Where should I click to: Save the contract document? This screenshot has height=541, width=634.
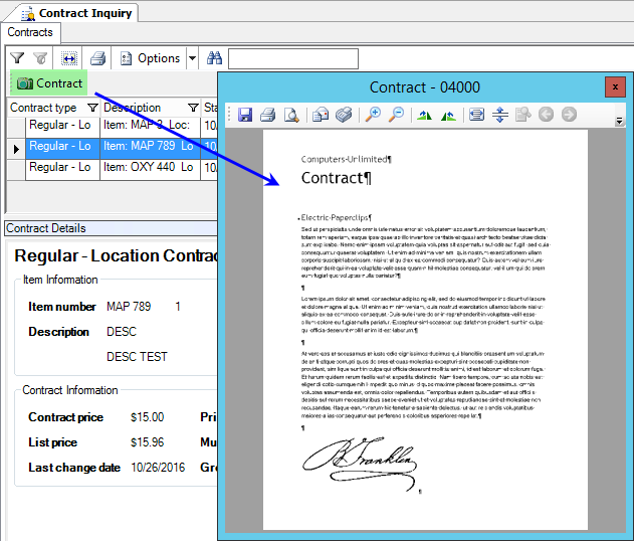pyautogui.click(x=245, y=115)
